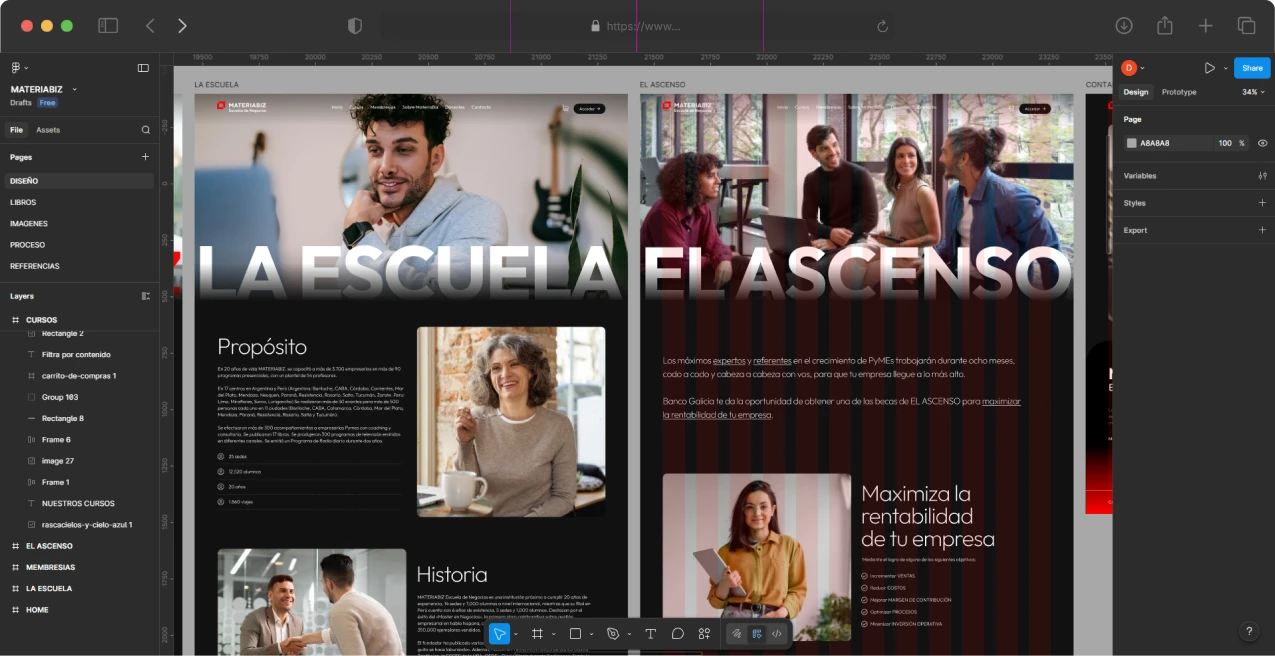Toggle page background visibility eye icon
Image resolution: width=1275 pixels, height=656 pixels.
(x=1262, y=143)
